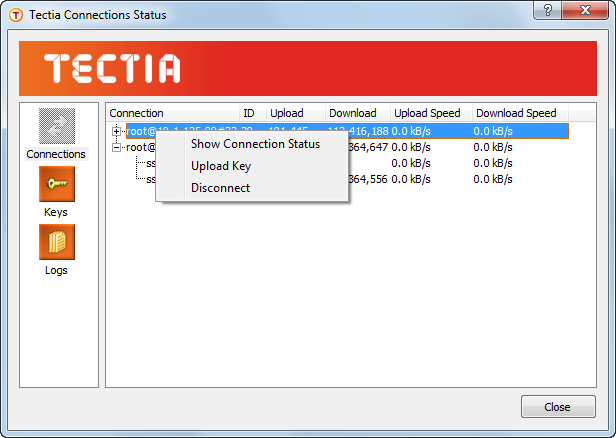The width and height of the screenshot is (616, 438).
Task: Open the Connections panel icon
Action: coord(57,126)
